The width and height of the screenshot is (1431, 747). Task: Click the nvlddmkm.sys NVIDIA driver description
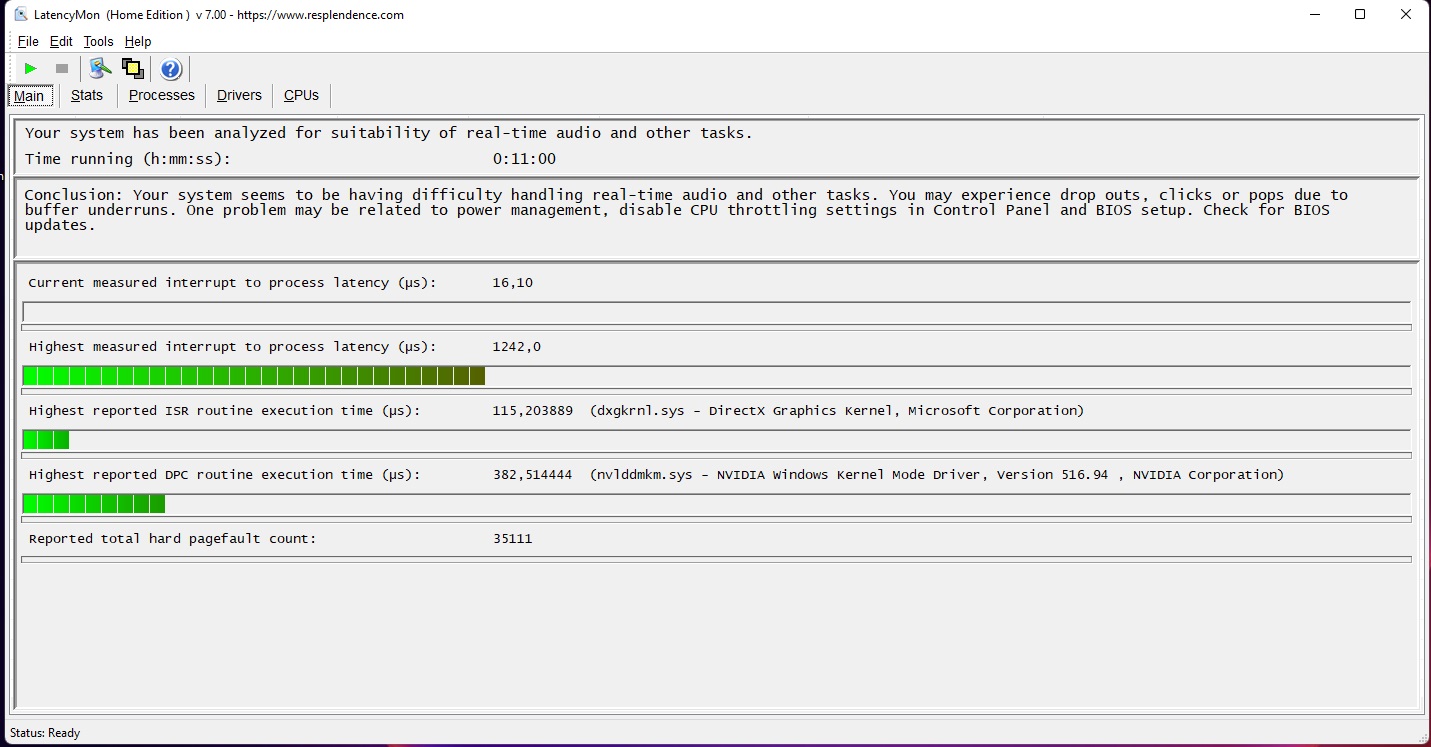tap(937, 475)
